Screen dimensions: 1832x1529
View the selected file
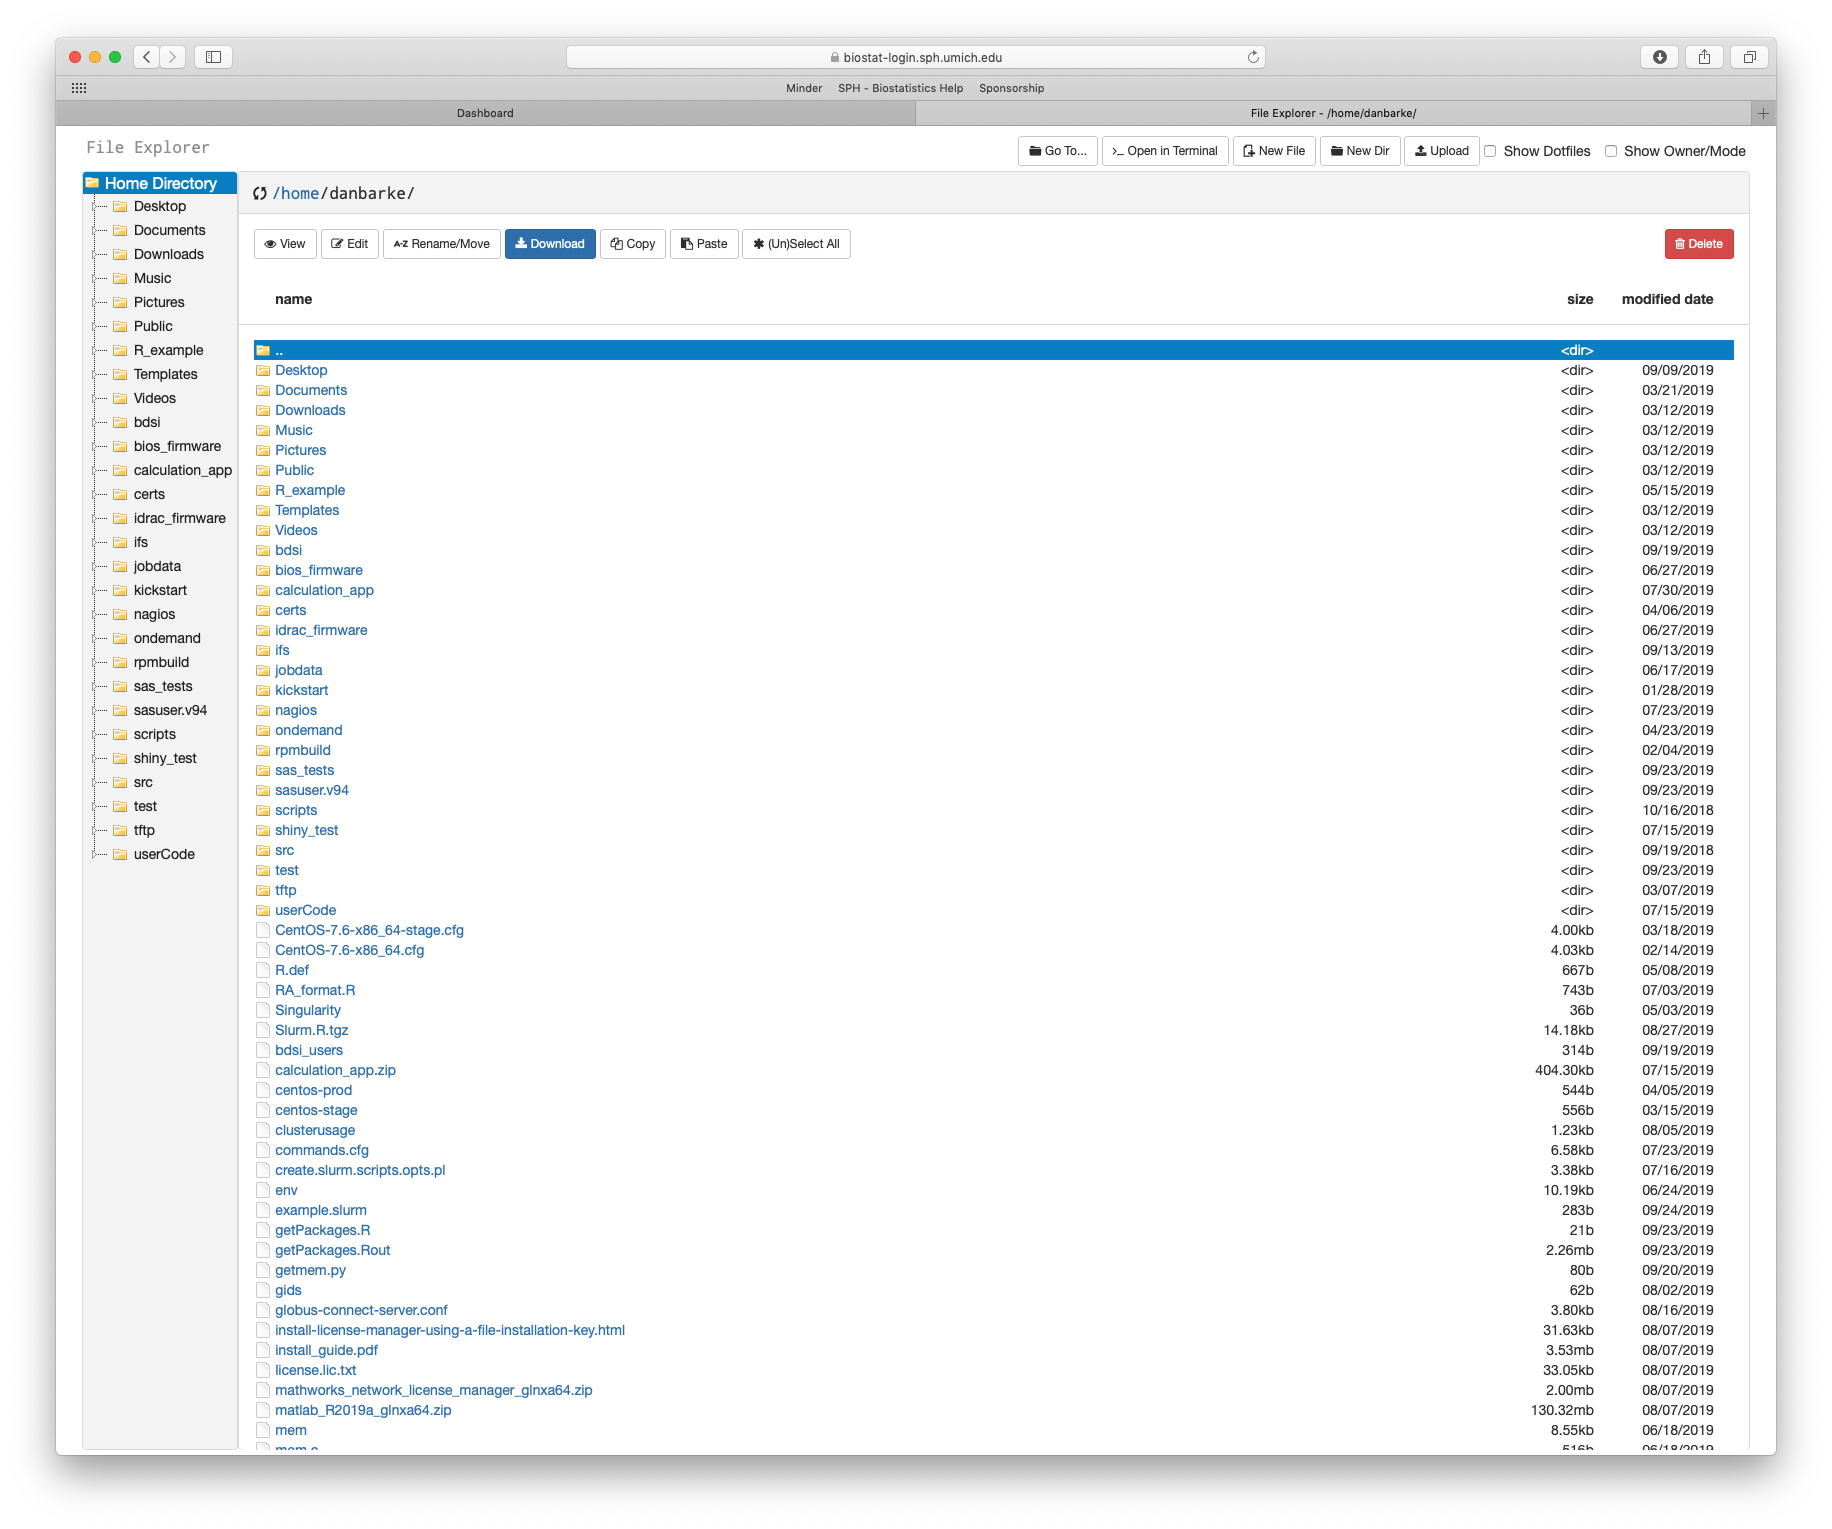point(285,243)
